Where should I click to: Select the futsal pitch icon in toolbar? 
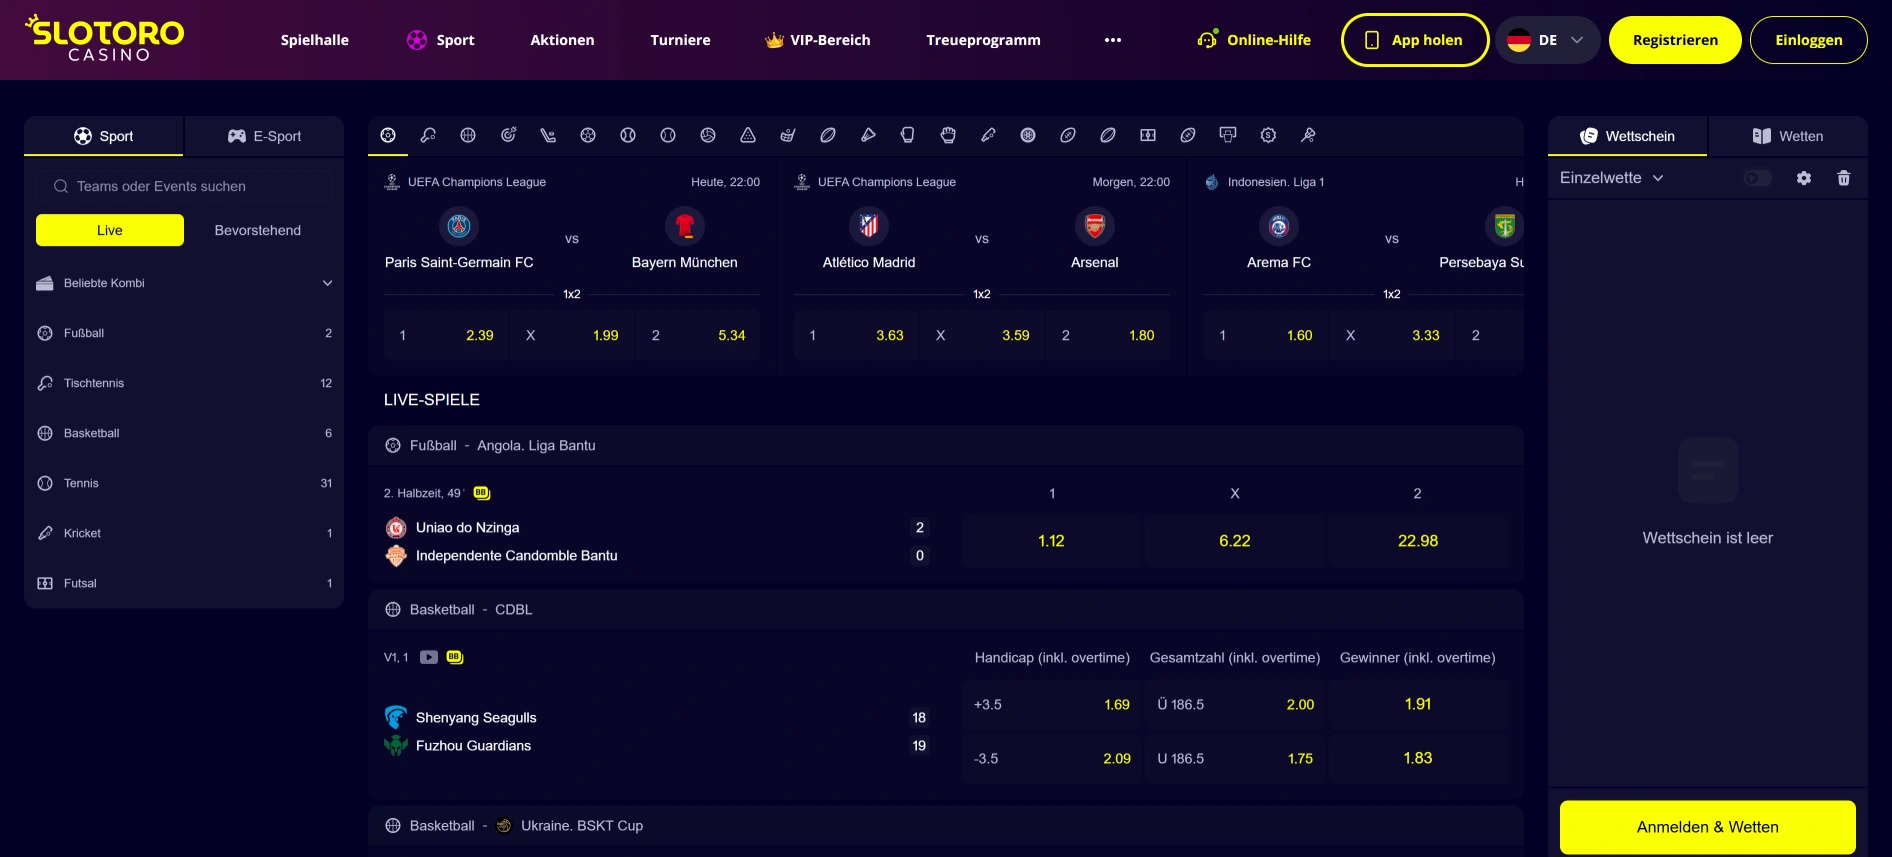[x=1148, y=135]
